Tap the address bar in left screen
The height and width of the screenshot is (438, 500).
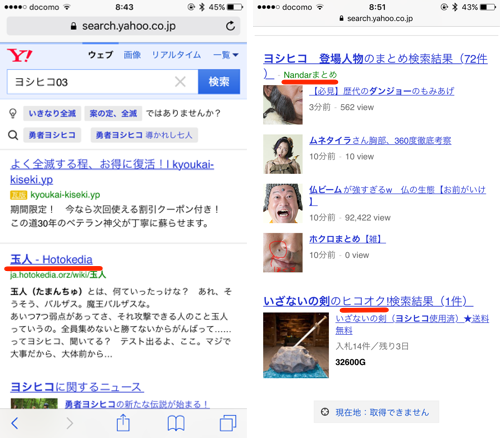123,26
